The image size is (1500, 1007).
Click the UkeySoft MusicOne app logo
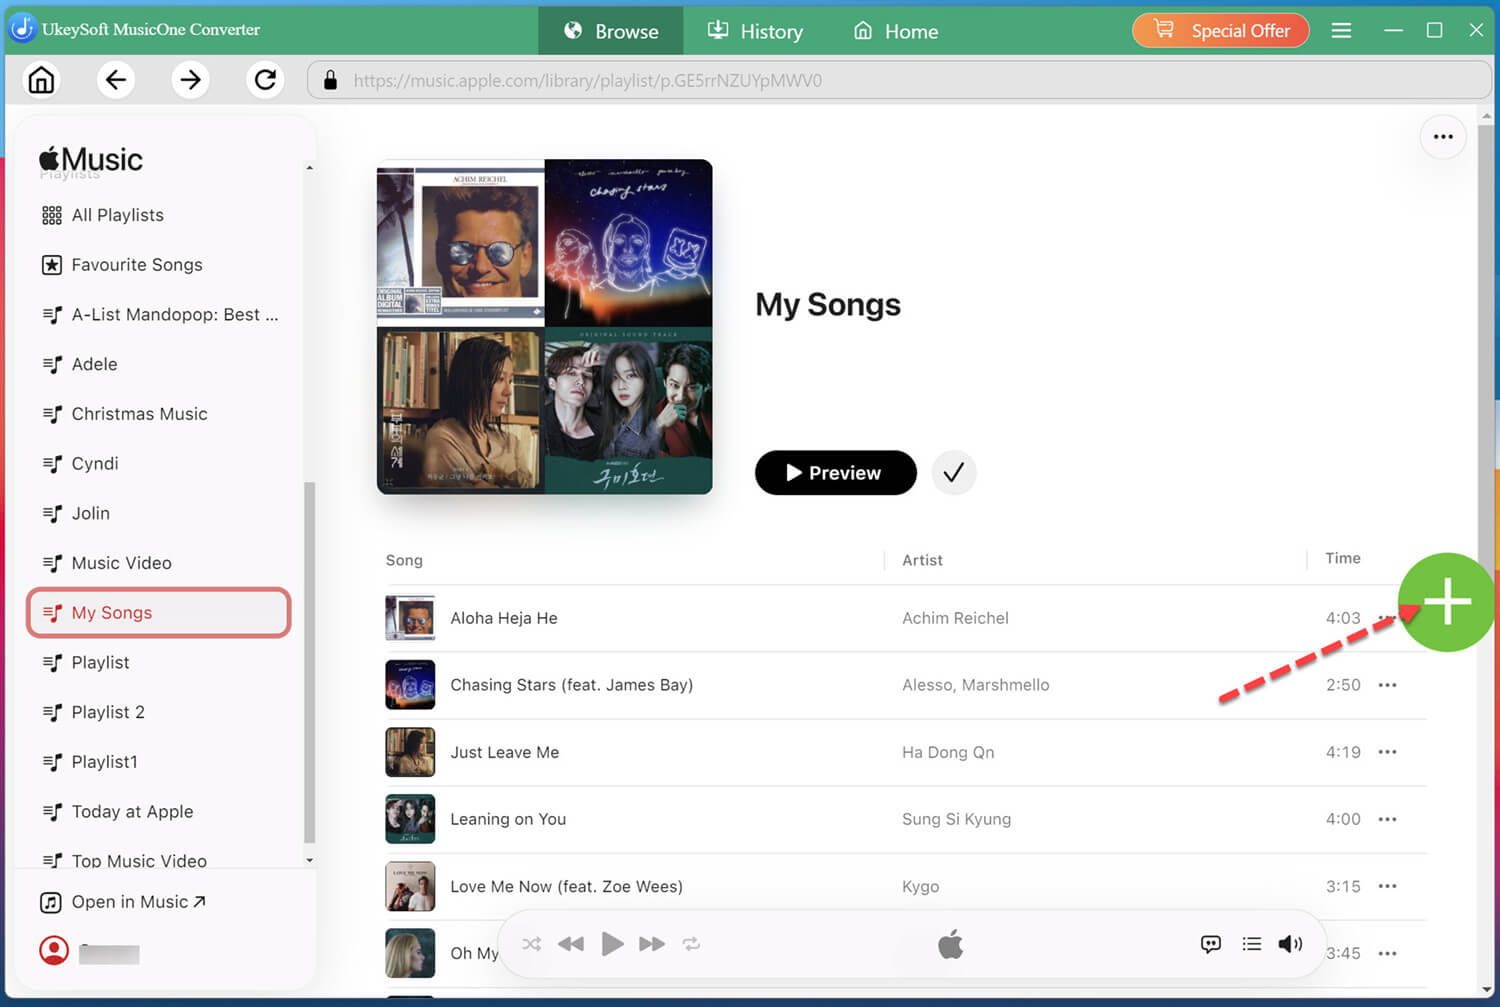tap(22, 29)
